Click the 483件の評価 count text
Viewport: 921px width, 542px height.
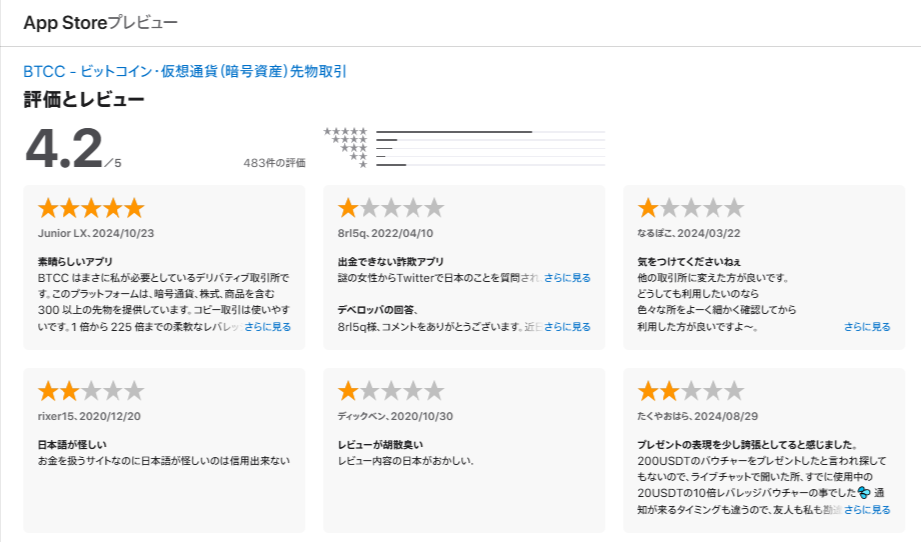[x=274, y=163]
